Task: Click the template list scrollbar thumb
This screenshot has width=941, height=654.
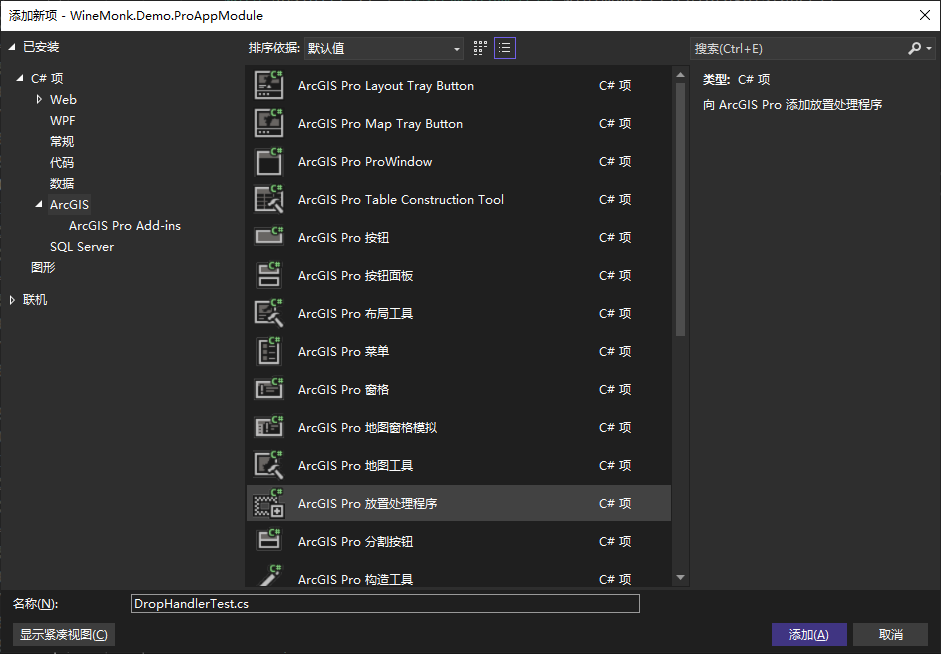Action: (680, 209)
